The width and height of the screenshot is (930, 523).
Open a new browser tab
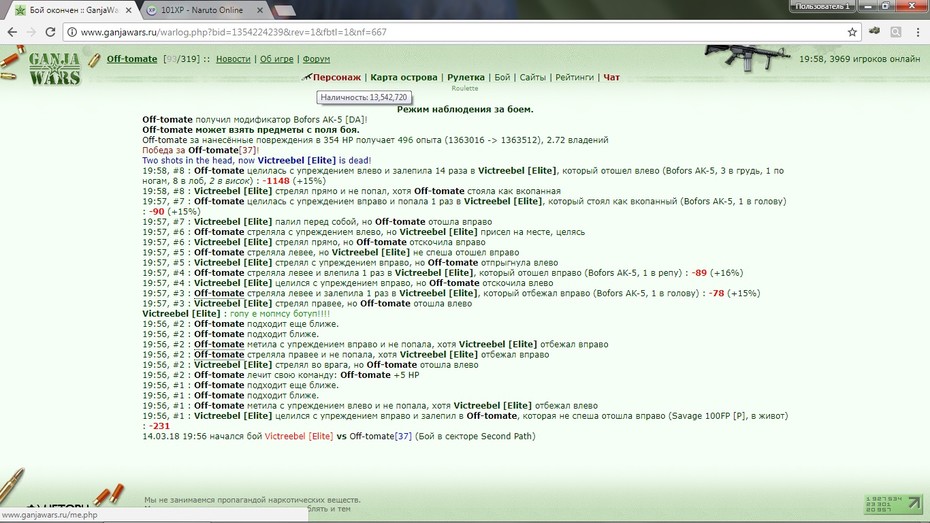[x=285, y=10]
